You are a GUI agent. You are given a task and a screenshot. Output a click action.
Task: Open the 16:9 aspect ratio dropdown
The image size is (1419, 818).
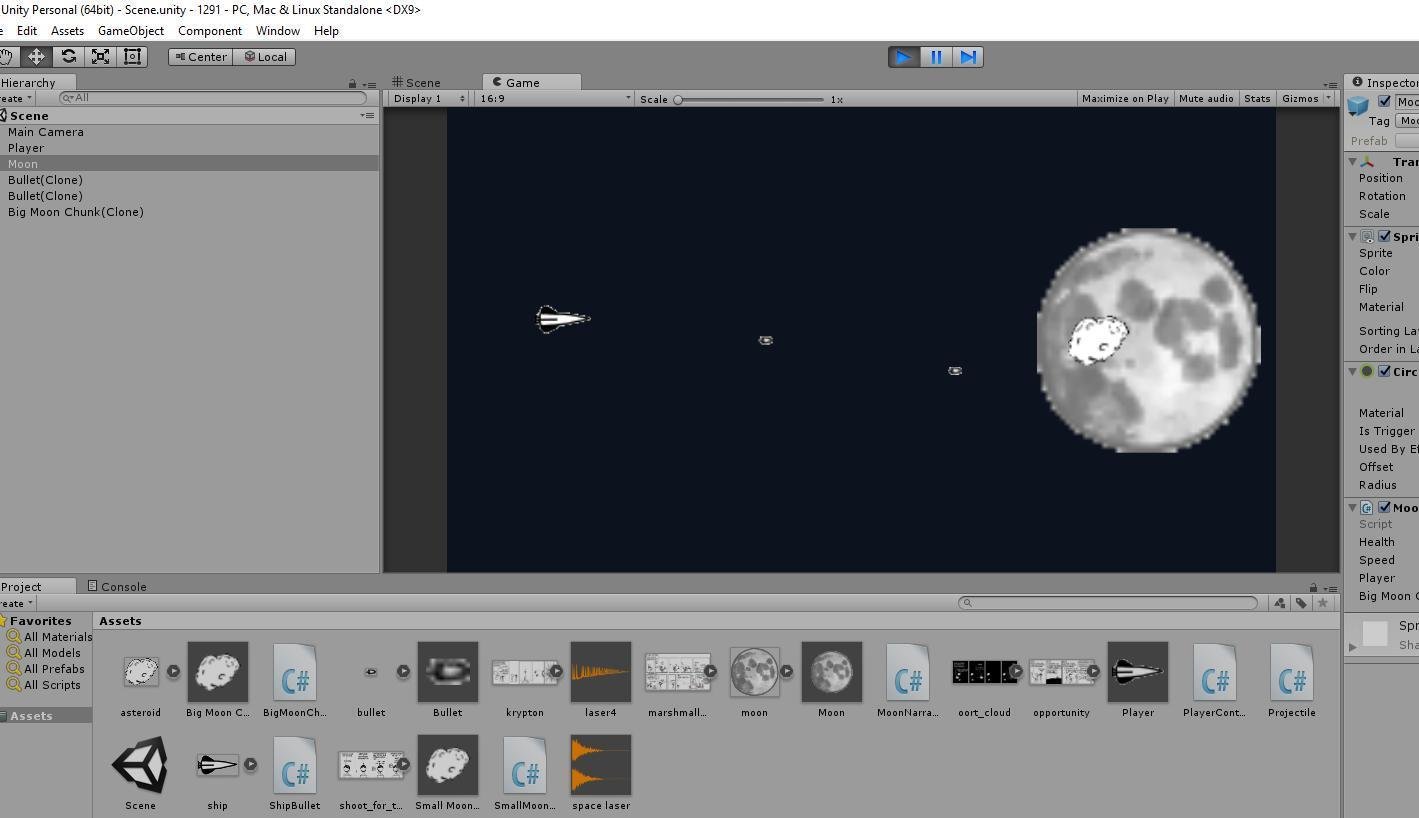point(555,99)
